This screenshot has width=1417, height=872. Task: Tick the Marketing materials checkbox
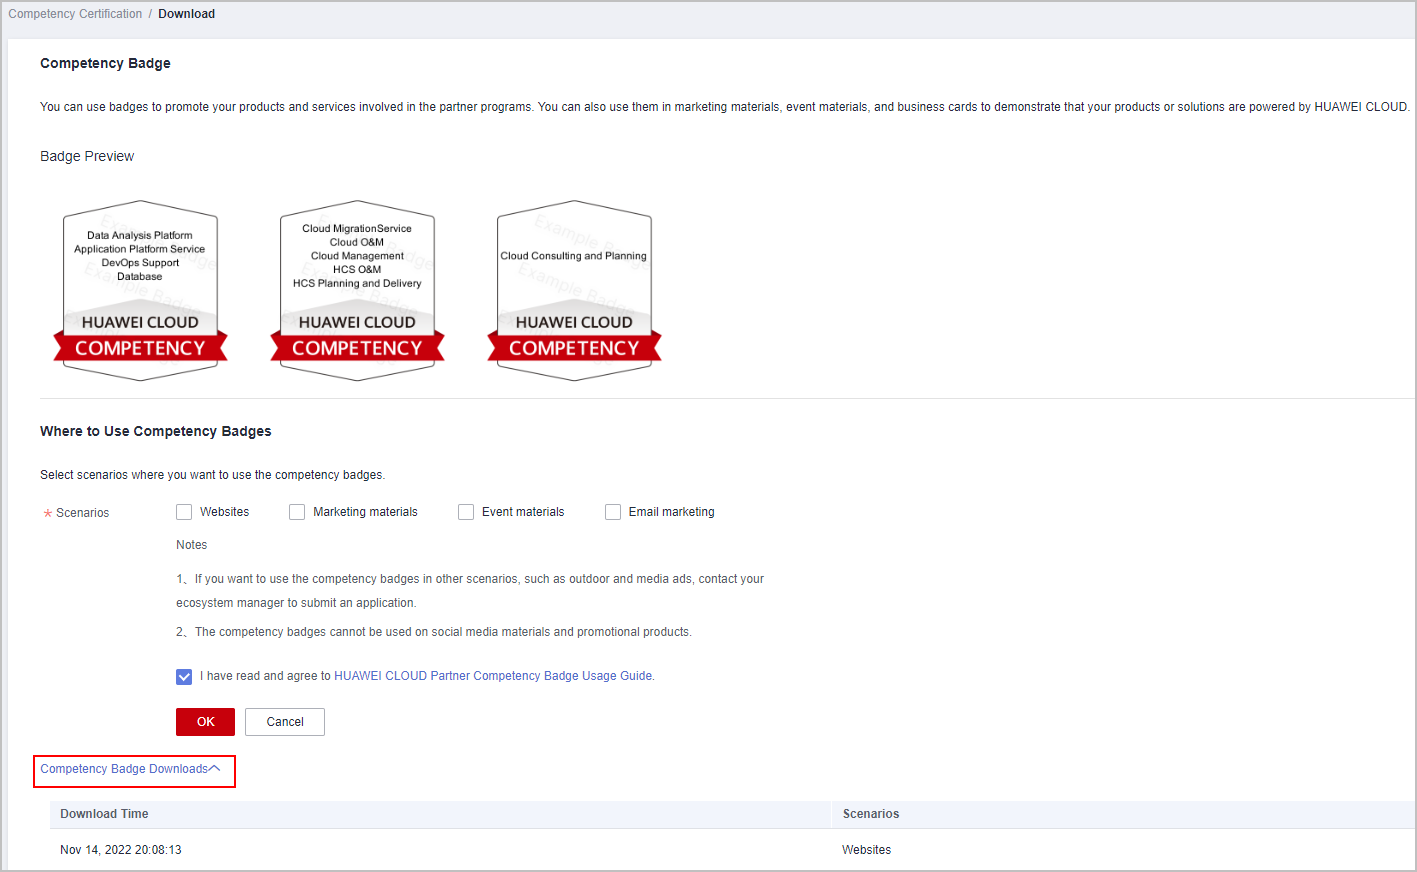tap(297, 512)
